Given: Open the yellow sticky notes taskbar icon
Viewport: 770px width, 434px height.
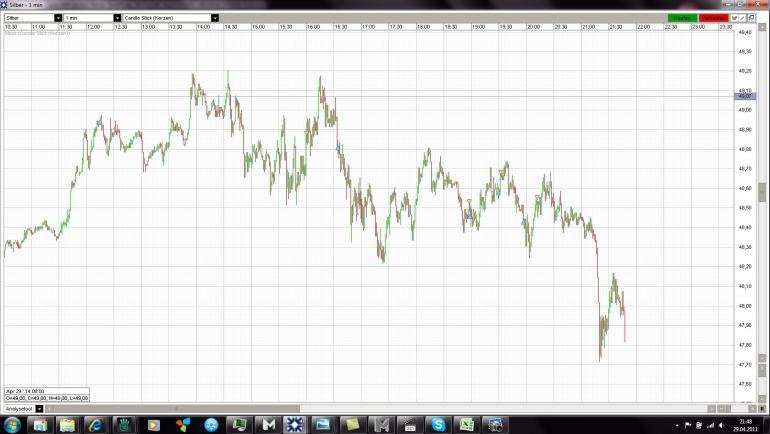Looking at the screenshot, I should point(352,425).
